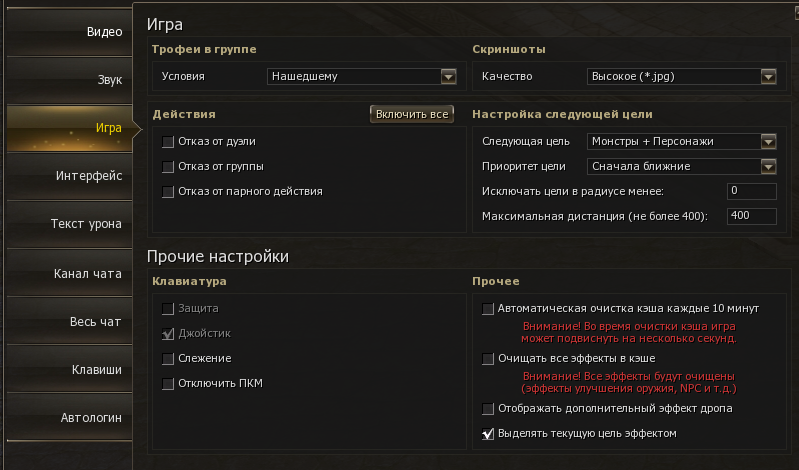Open the Качество screenshot quality dropdown

768,76
